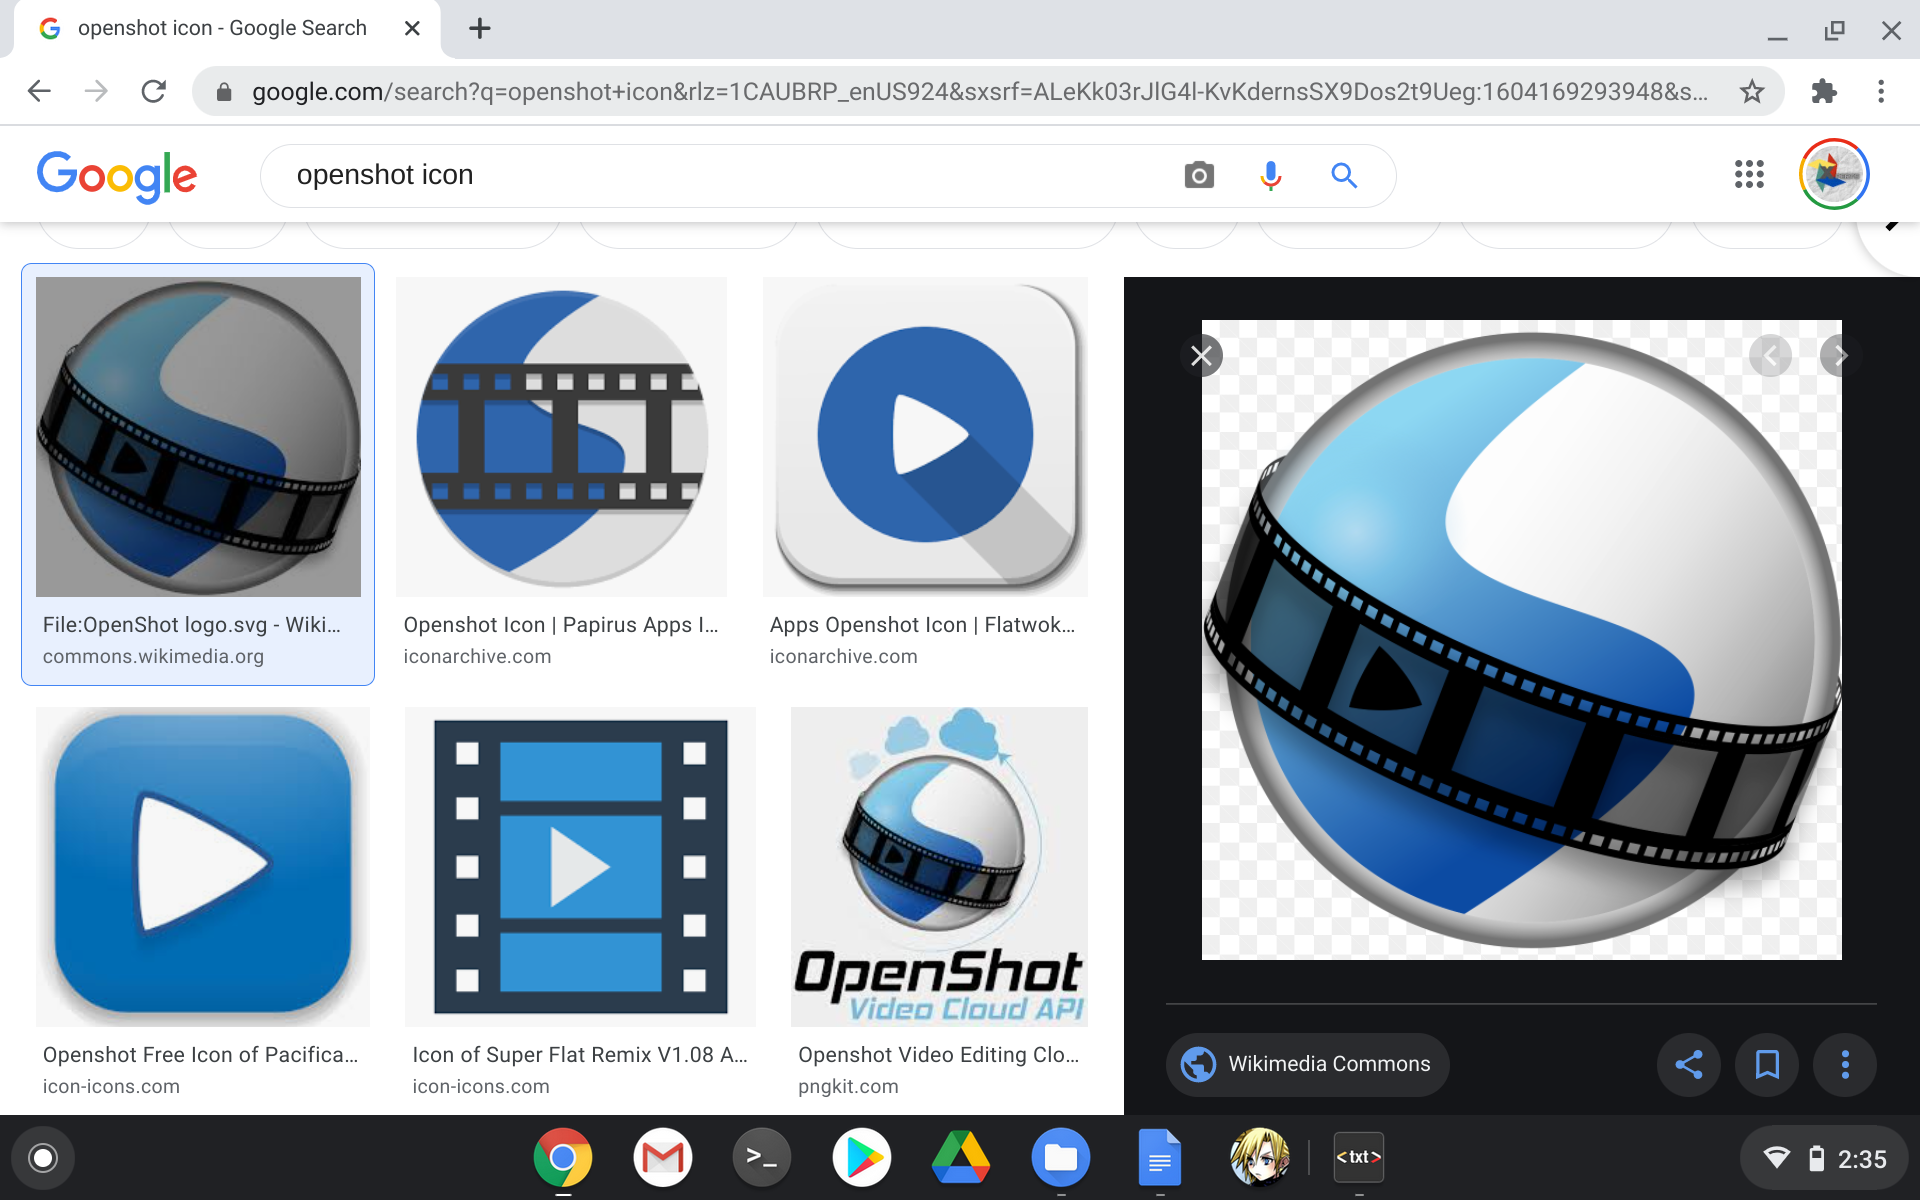
Task: Open File:OpenShot logo.svg - Wiki... title link
Action: [192, 625]
